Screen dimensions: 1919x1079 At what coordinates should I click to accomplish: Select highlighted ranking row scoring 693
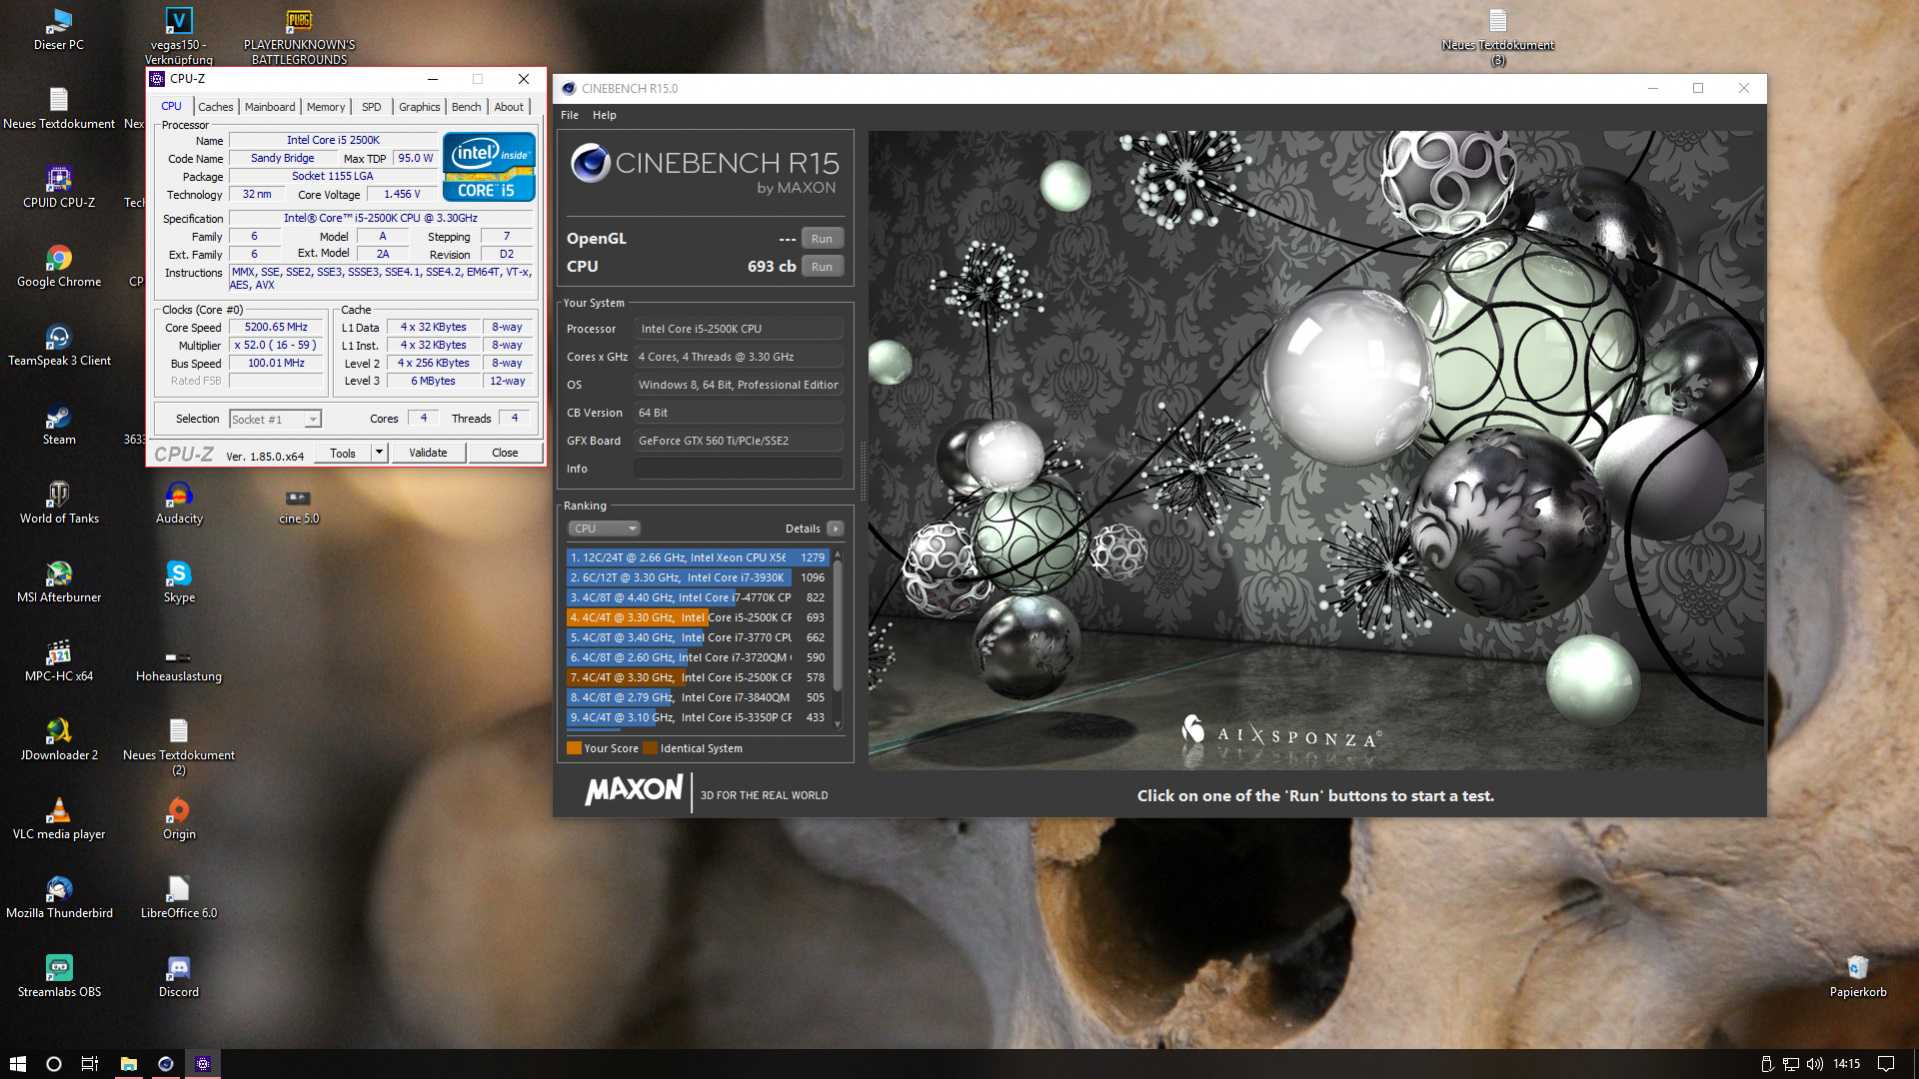point(697,618)
